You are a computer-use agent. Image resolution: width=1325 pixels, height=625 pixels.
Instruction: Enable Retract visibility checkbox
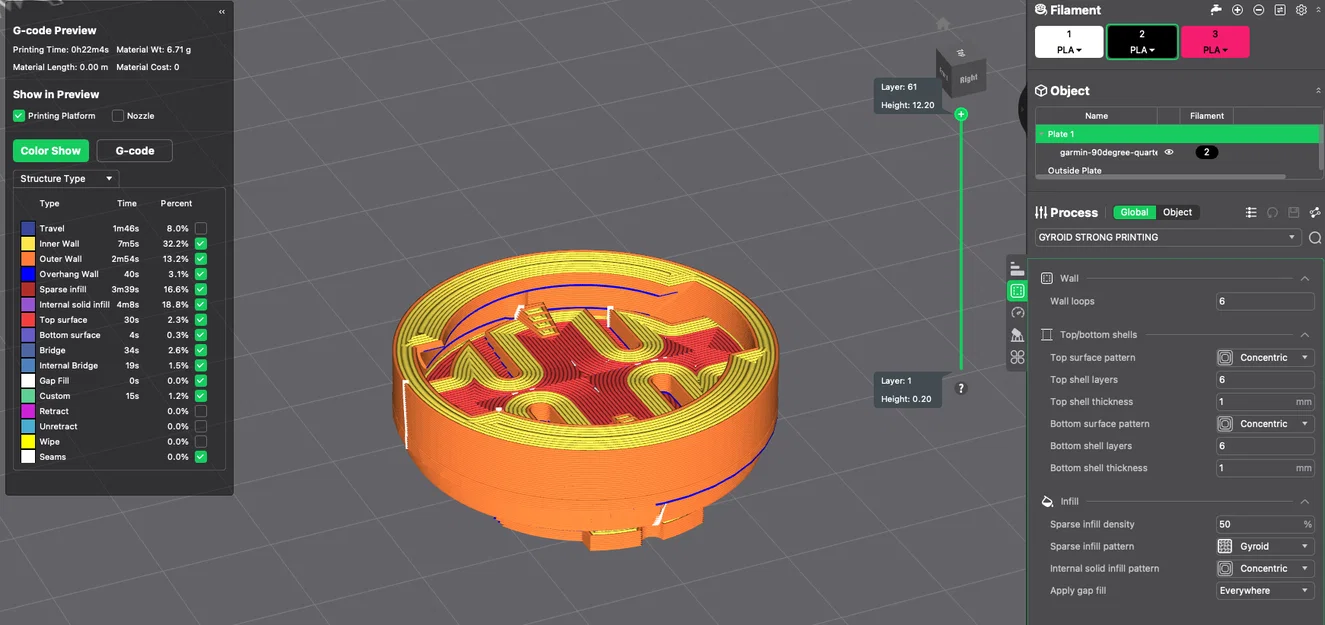tap(201, 411)
